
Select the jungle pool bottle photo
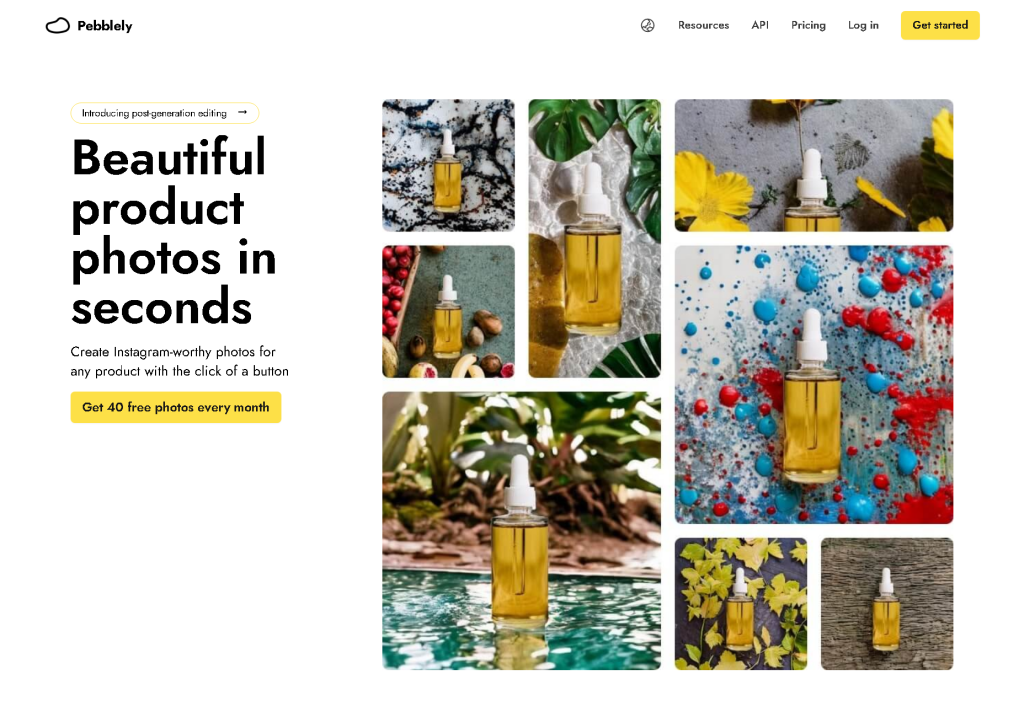coord(521,531)
